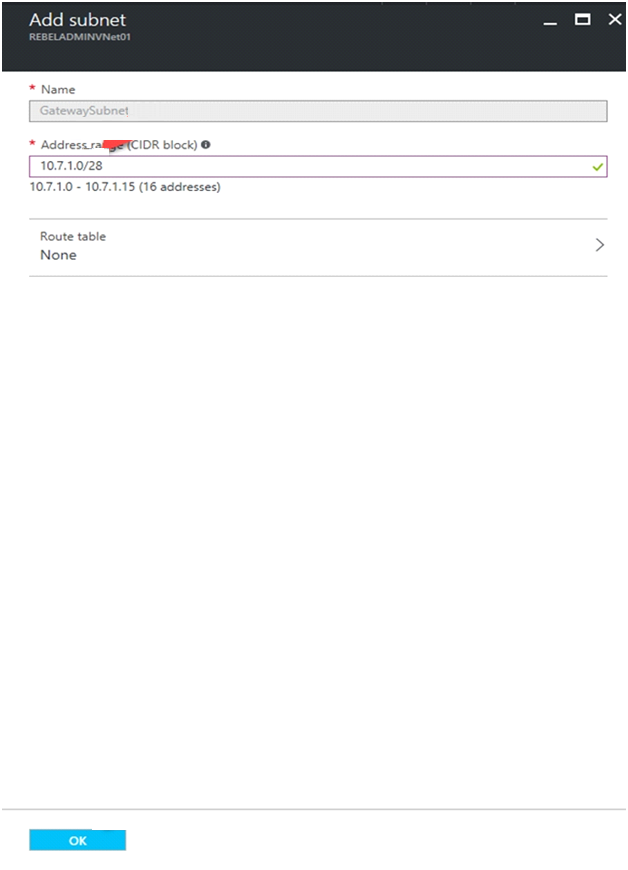The image size is (628, 870).
Task: Select the Route table label
Action: point(73,236)
